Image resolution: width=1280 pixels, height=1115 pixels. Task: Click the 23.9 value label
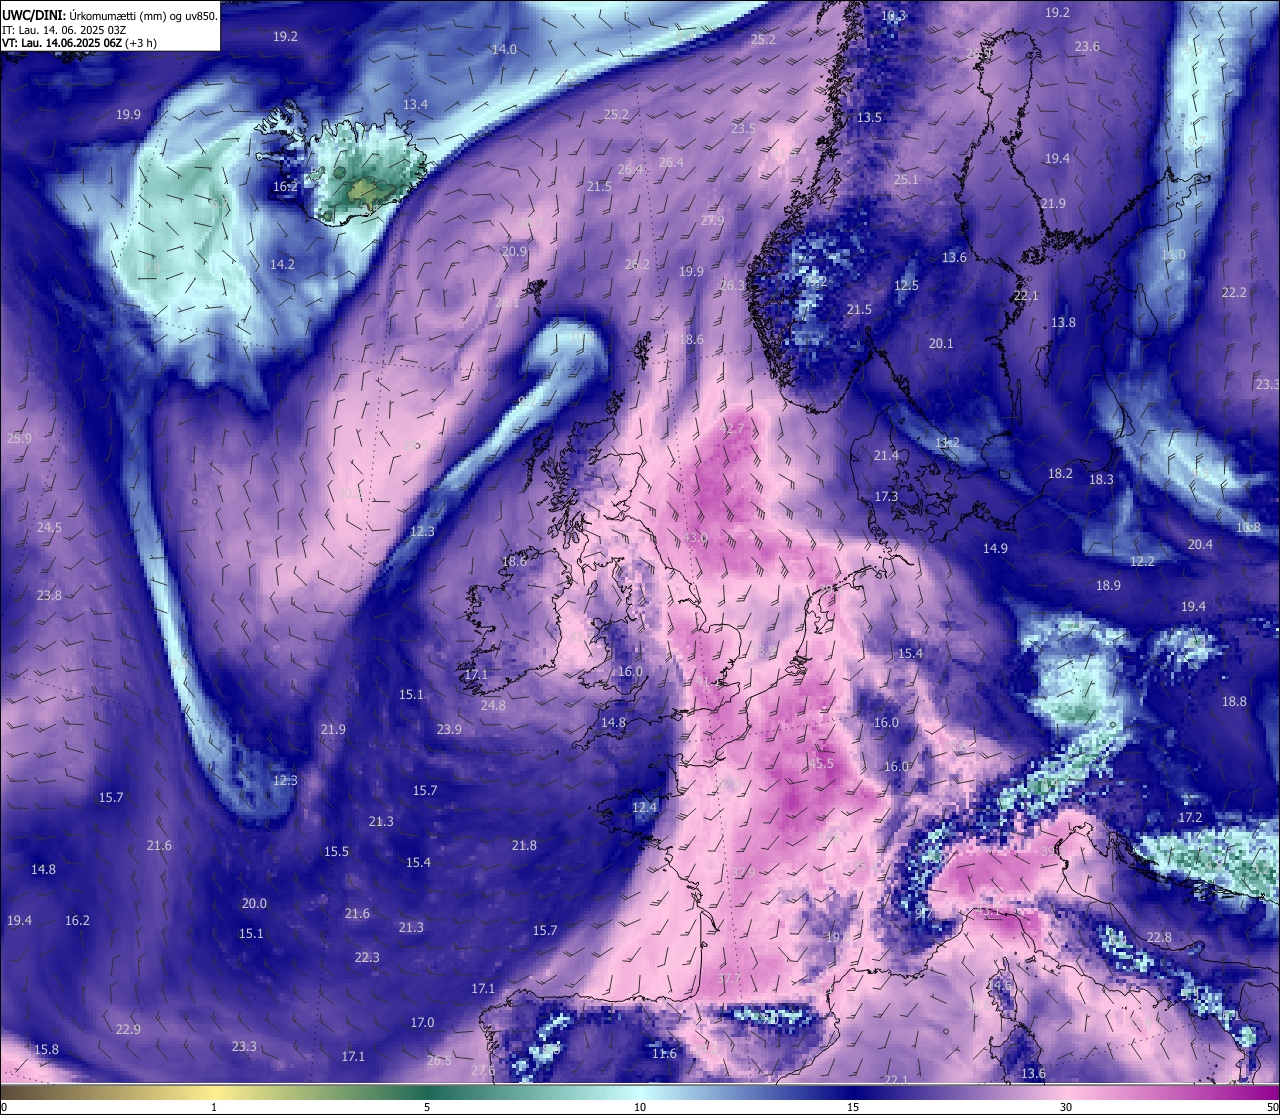point(449,730)
